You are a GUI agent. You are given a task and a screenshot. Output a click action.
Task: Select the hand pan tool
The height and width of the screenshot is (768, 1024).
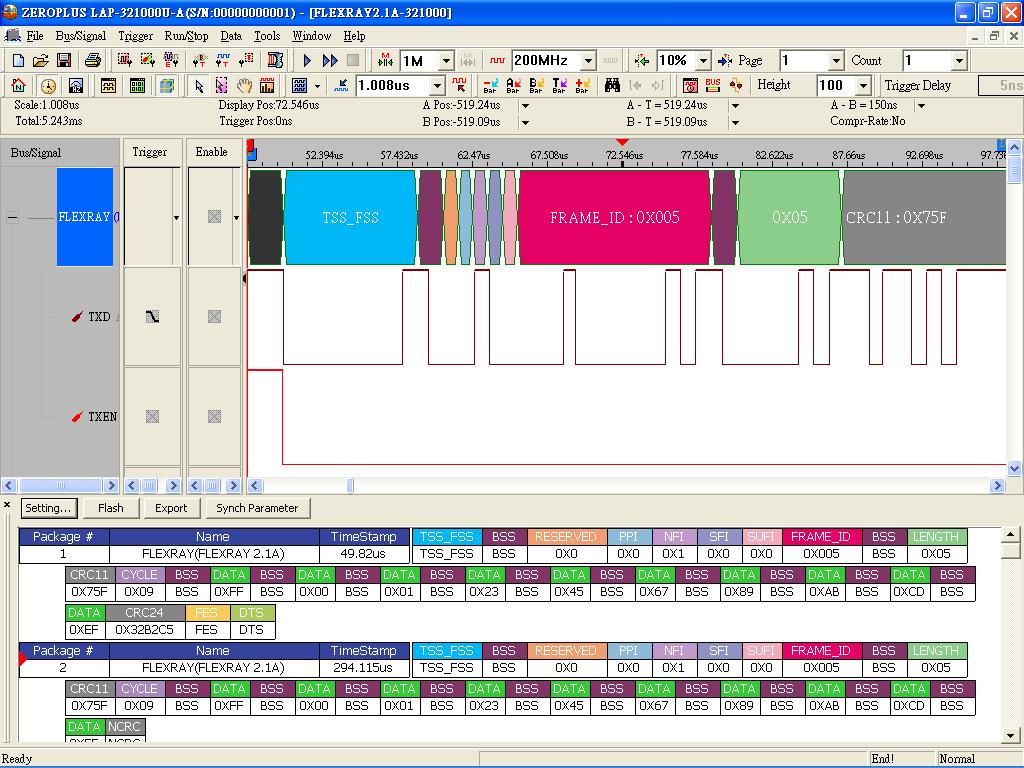coord(244,86)
